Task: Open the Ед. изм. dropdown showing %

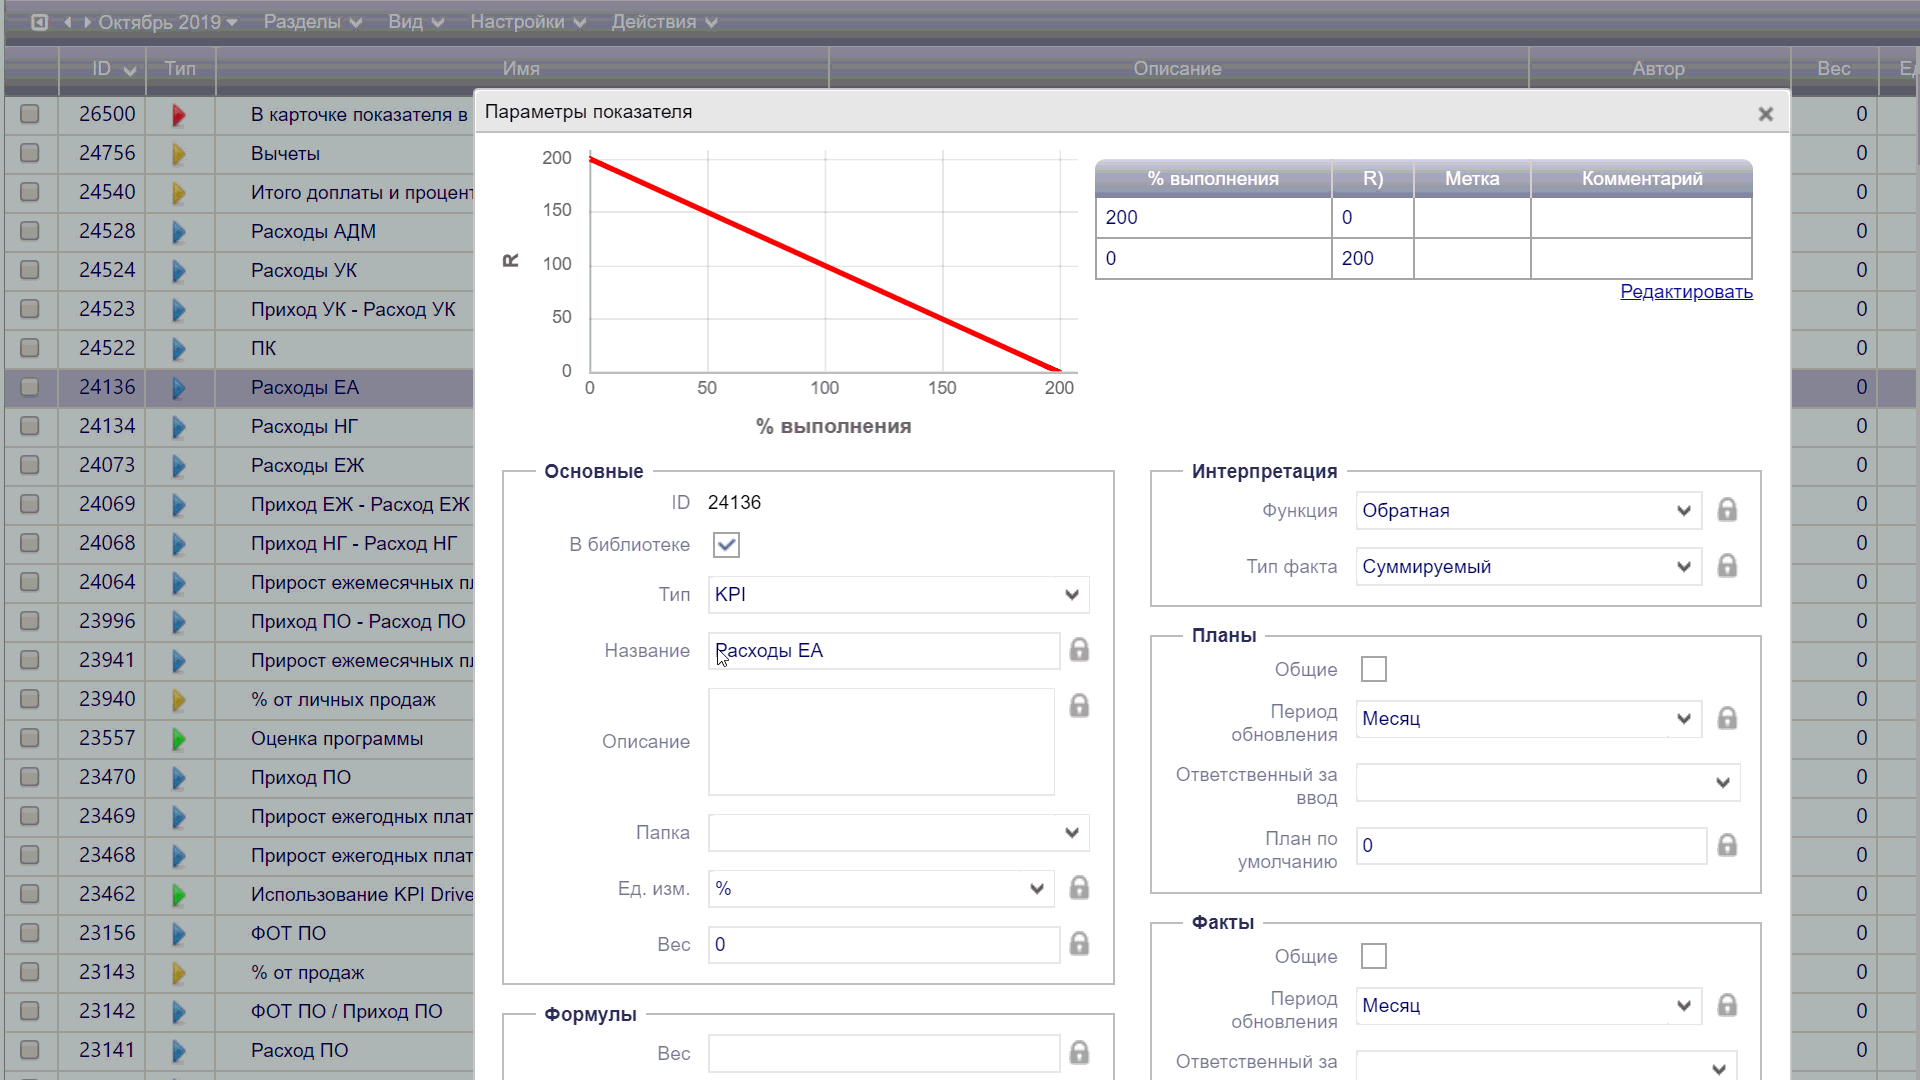Action: click(x=881, y=888)
